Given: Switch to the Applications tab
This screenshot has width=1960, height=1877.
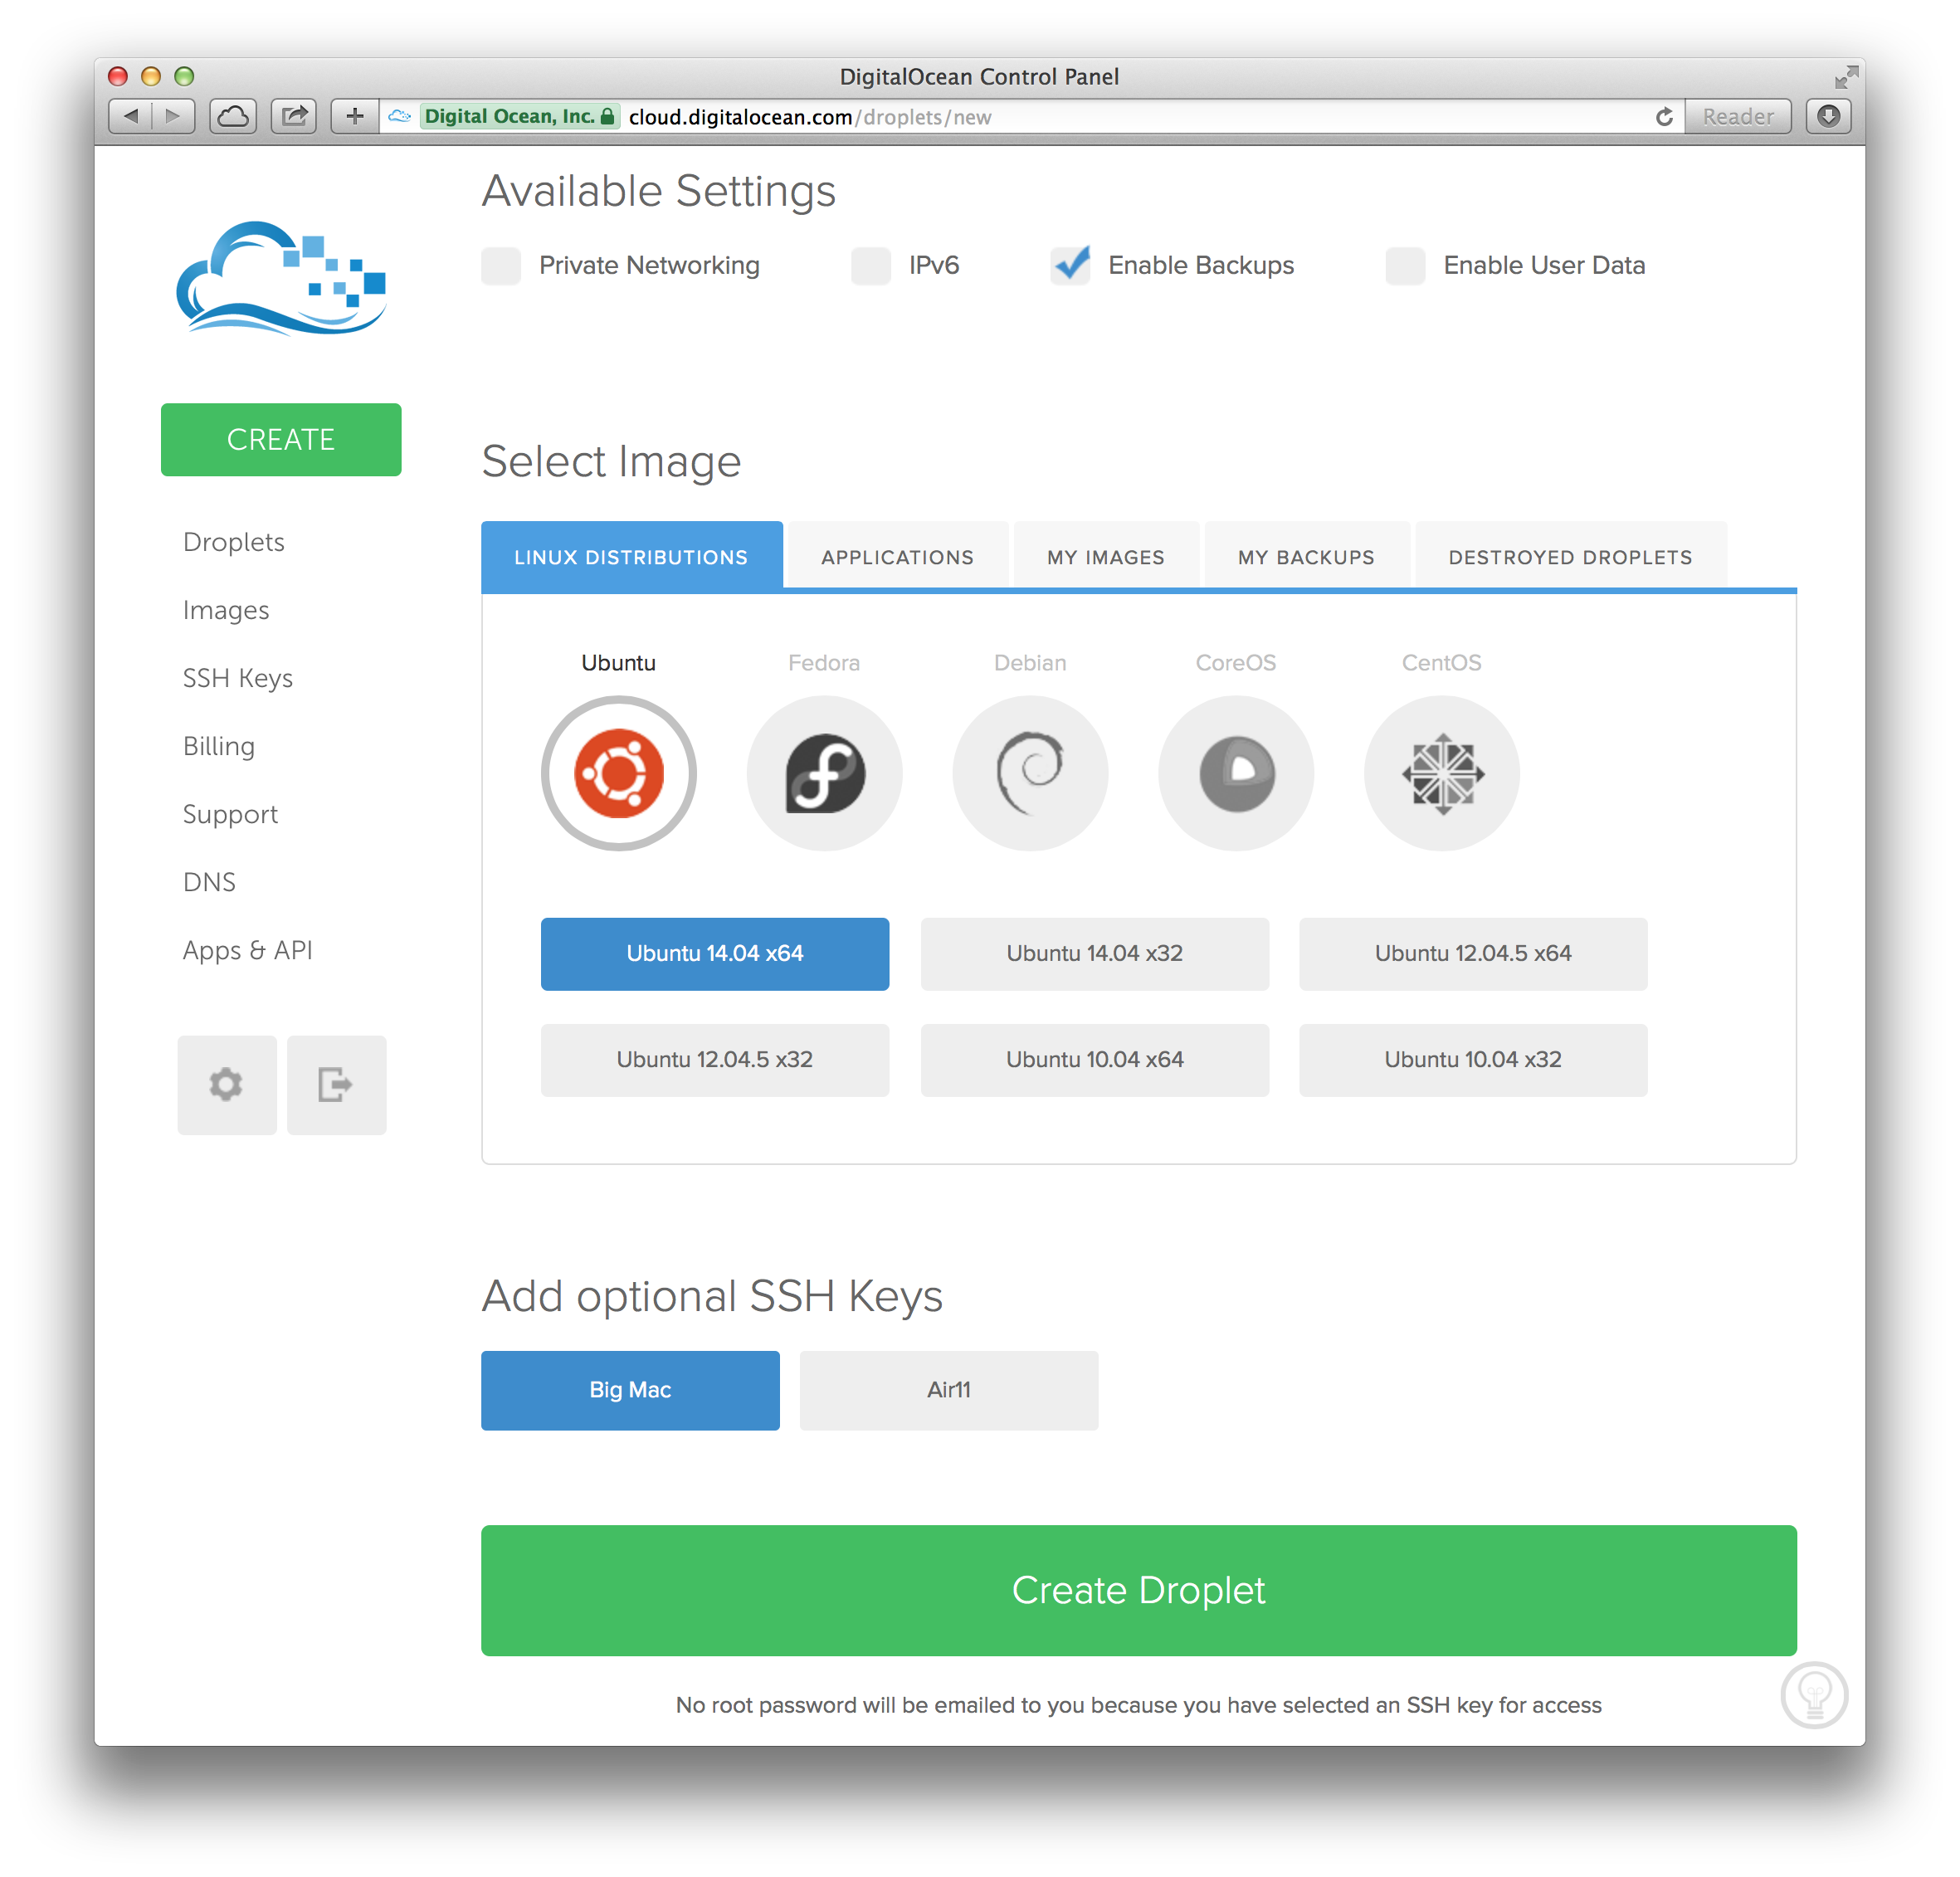Looking at the screenshot, I should (x=897, y=557).
